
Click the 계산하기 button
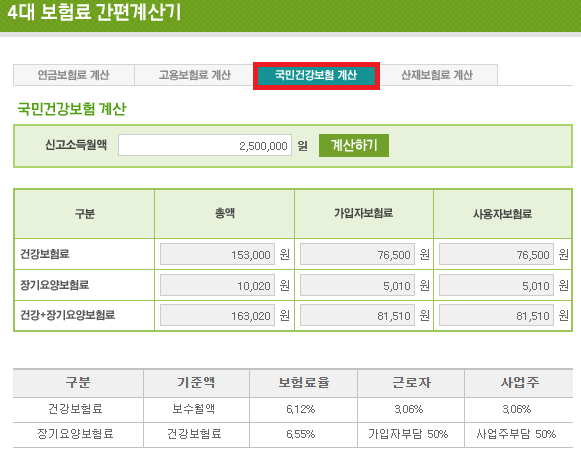point(354,145)
